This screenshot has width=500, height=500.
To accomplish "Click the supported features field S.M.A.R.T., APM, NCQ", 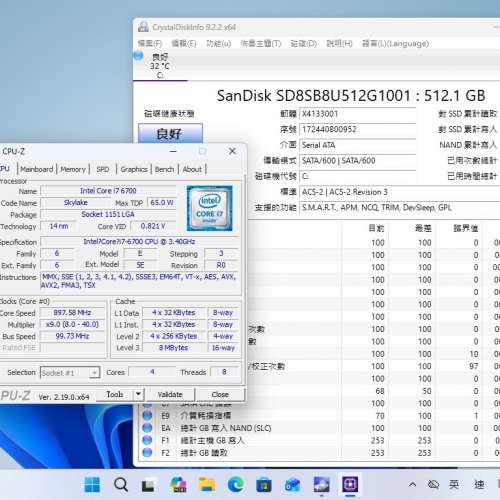I will tap(400, 208).
